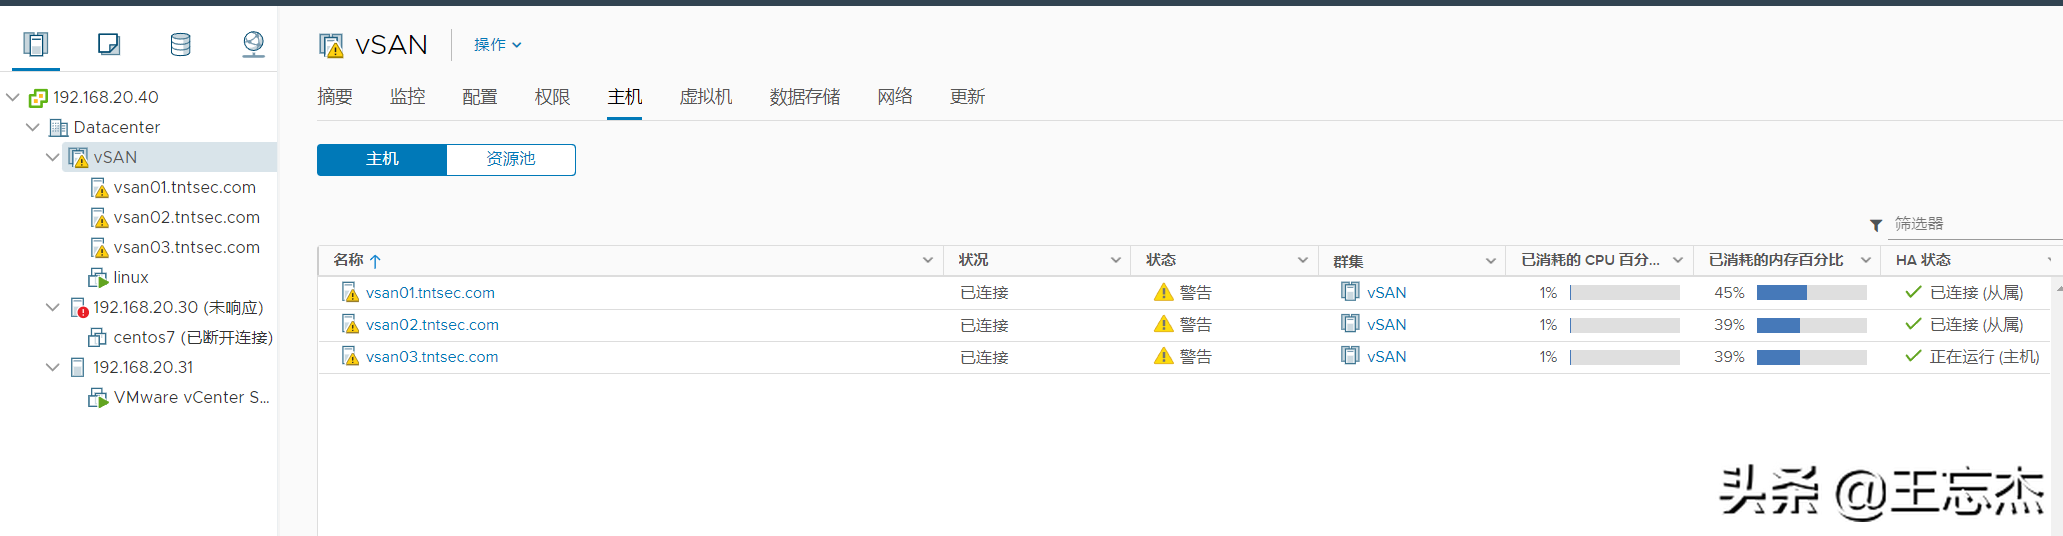Click vSAN cluster icon in page header
The width and height of the screenshot is (2063, 536).
tap(331, 45)
